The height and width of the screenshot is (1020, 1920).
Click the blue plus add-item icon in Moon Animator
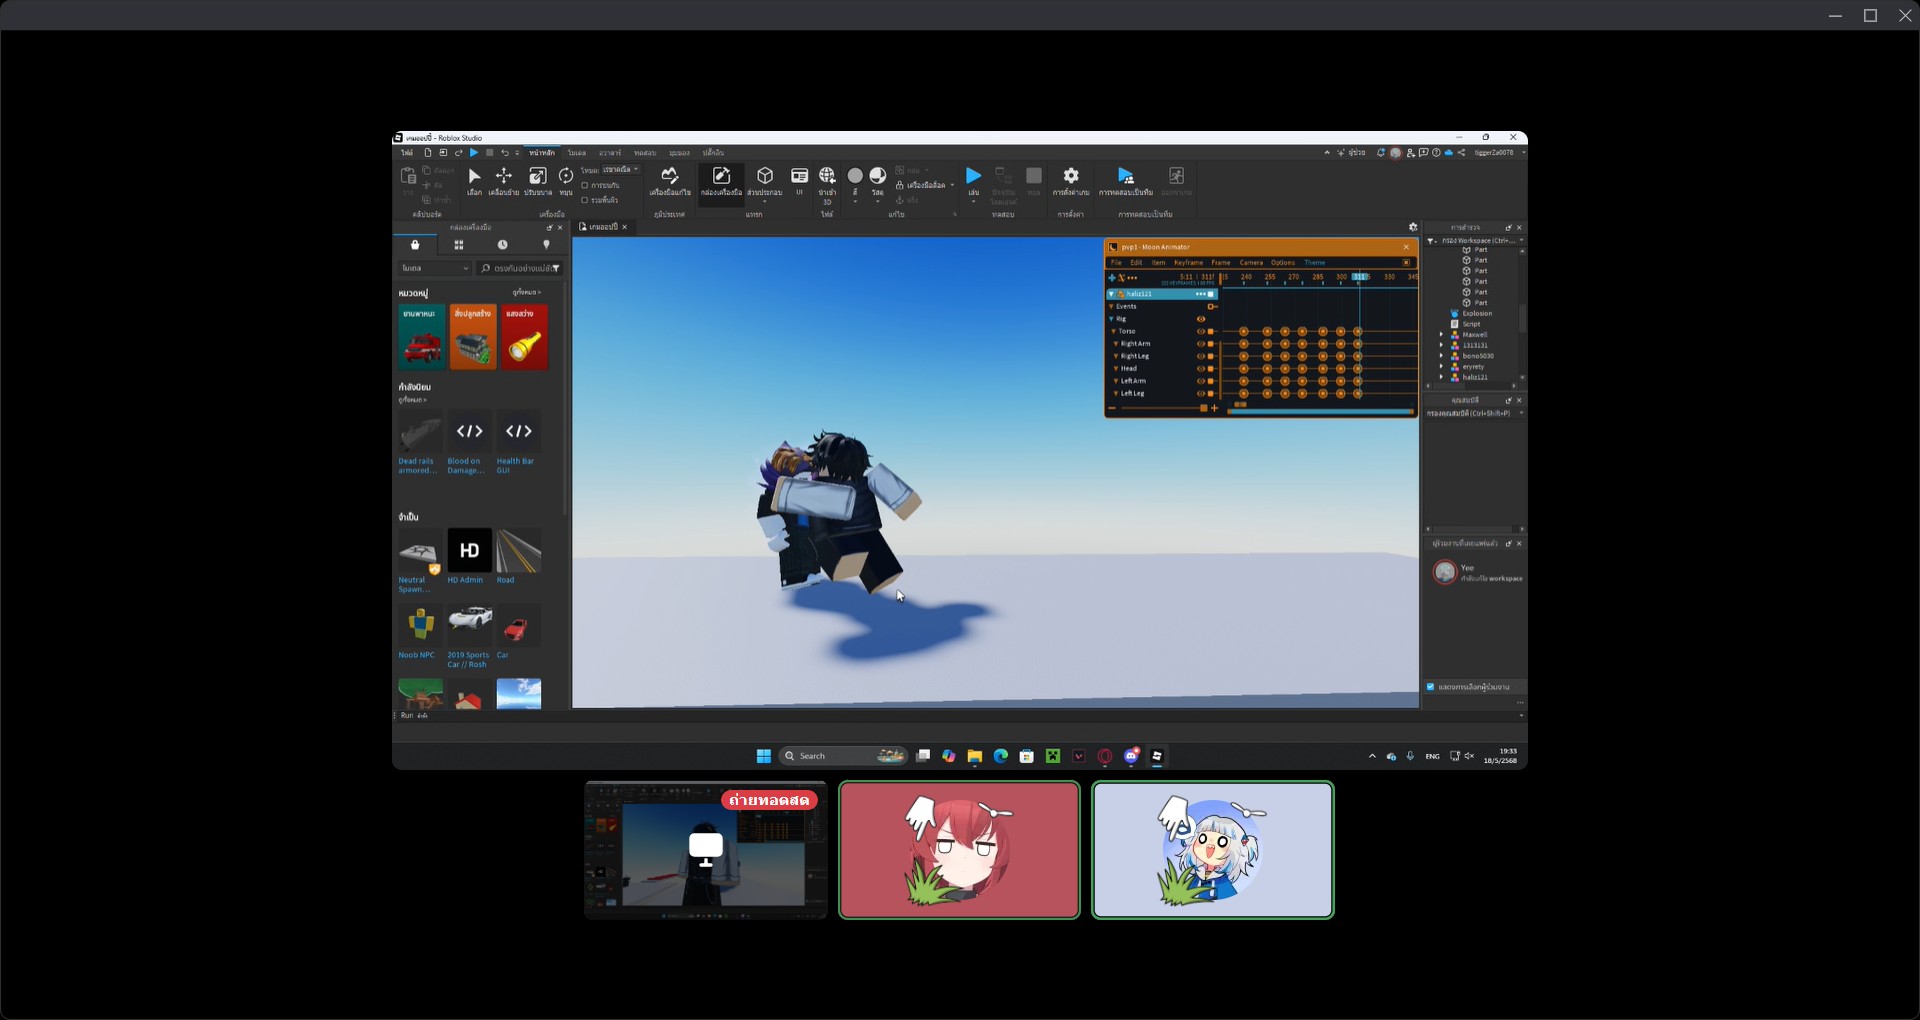click(1111, 278)
